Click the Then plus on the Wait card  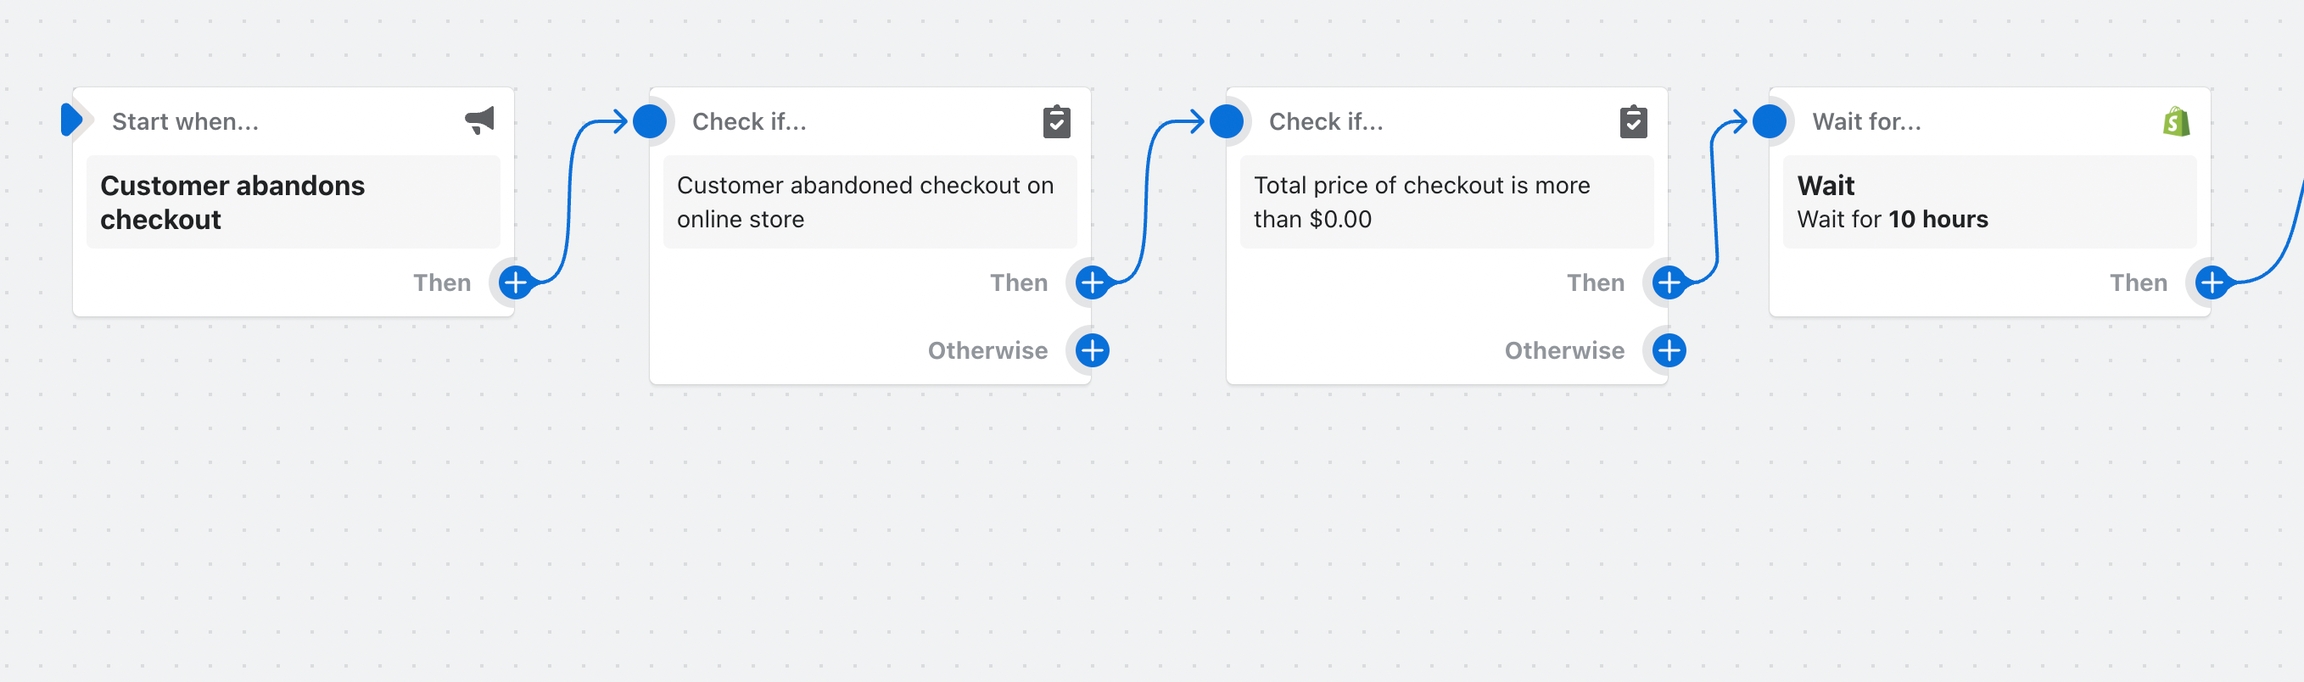click(x=2212, y=283)
